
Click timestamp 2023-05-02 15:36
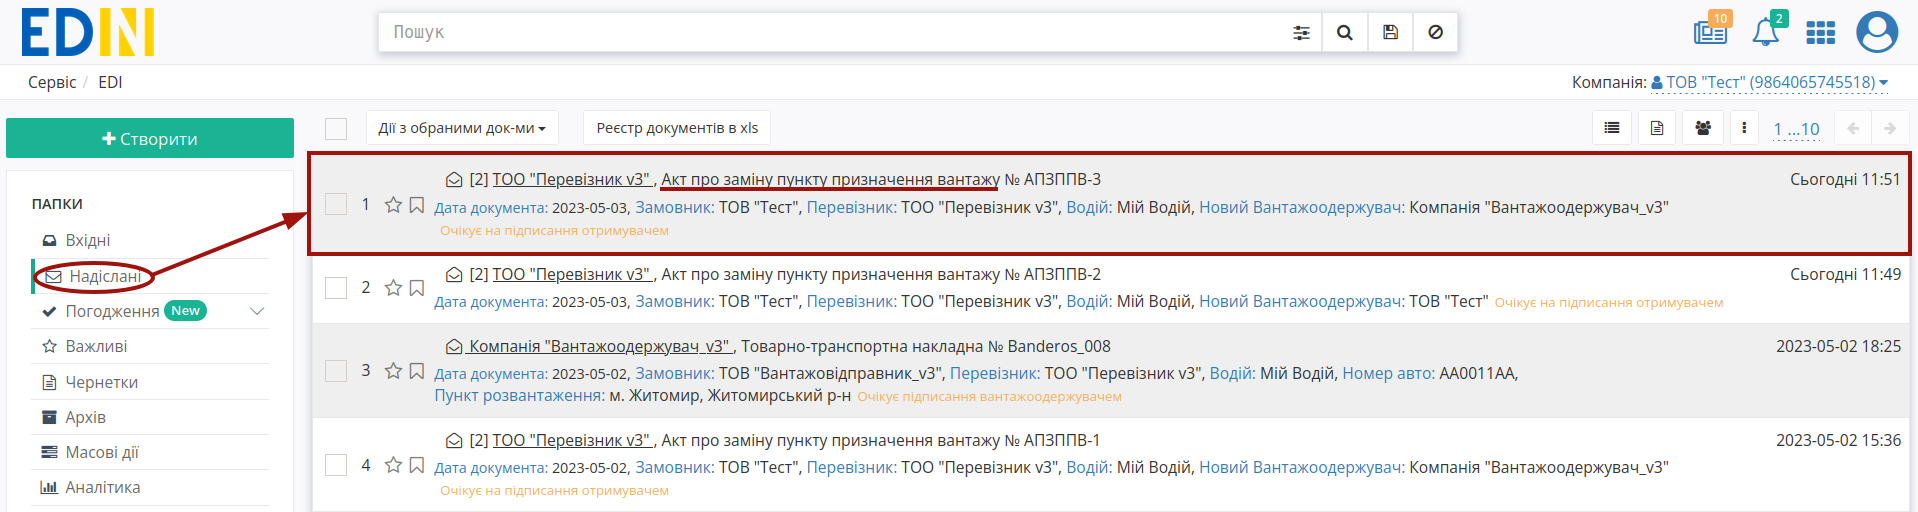1838,440
